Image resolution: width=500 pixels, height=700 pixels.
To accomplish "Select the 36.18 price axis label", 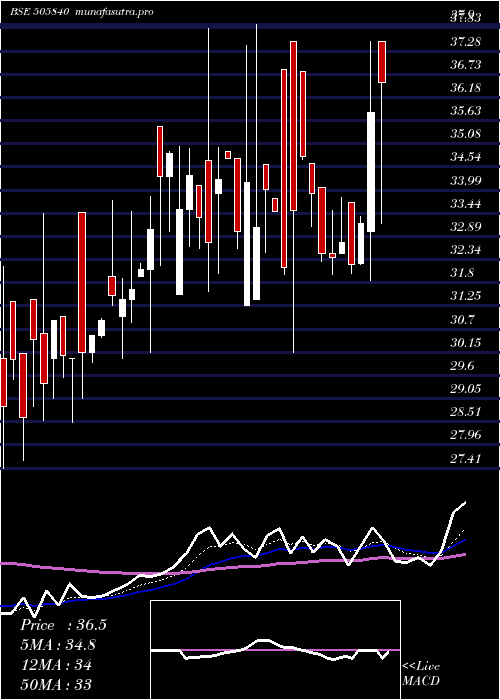I will pyautogui.click(x=466, y=88).
